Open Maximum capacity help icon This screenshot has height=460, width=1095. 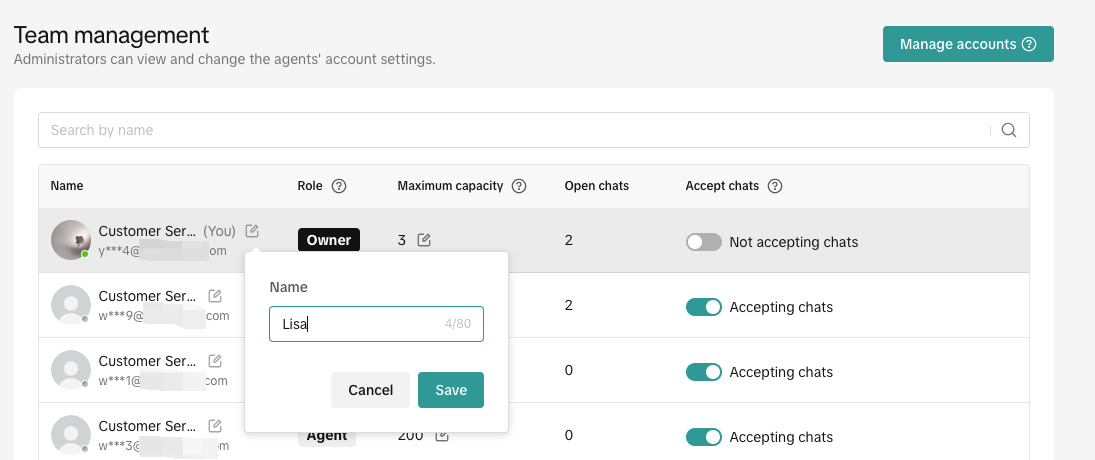pos(519,186)
